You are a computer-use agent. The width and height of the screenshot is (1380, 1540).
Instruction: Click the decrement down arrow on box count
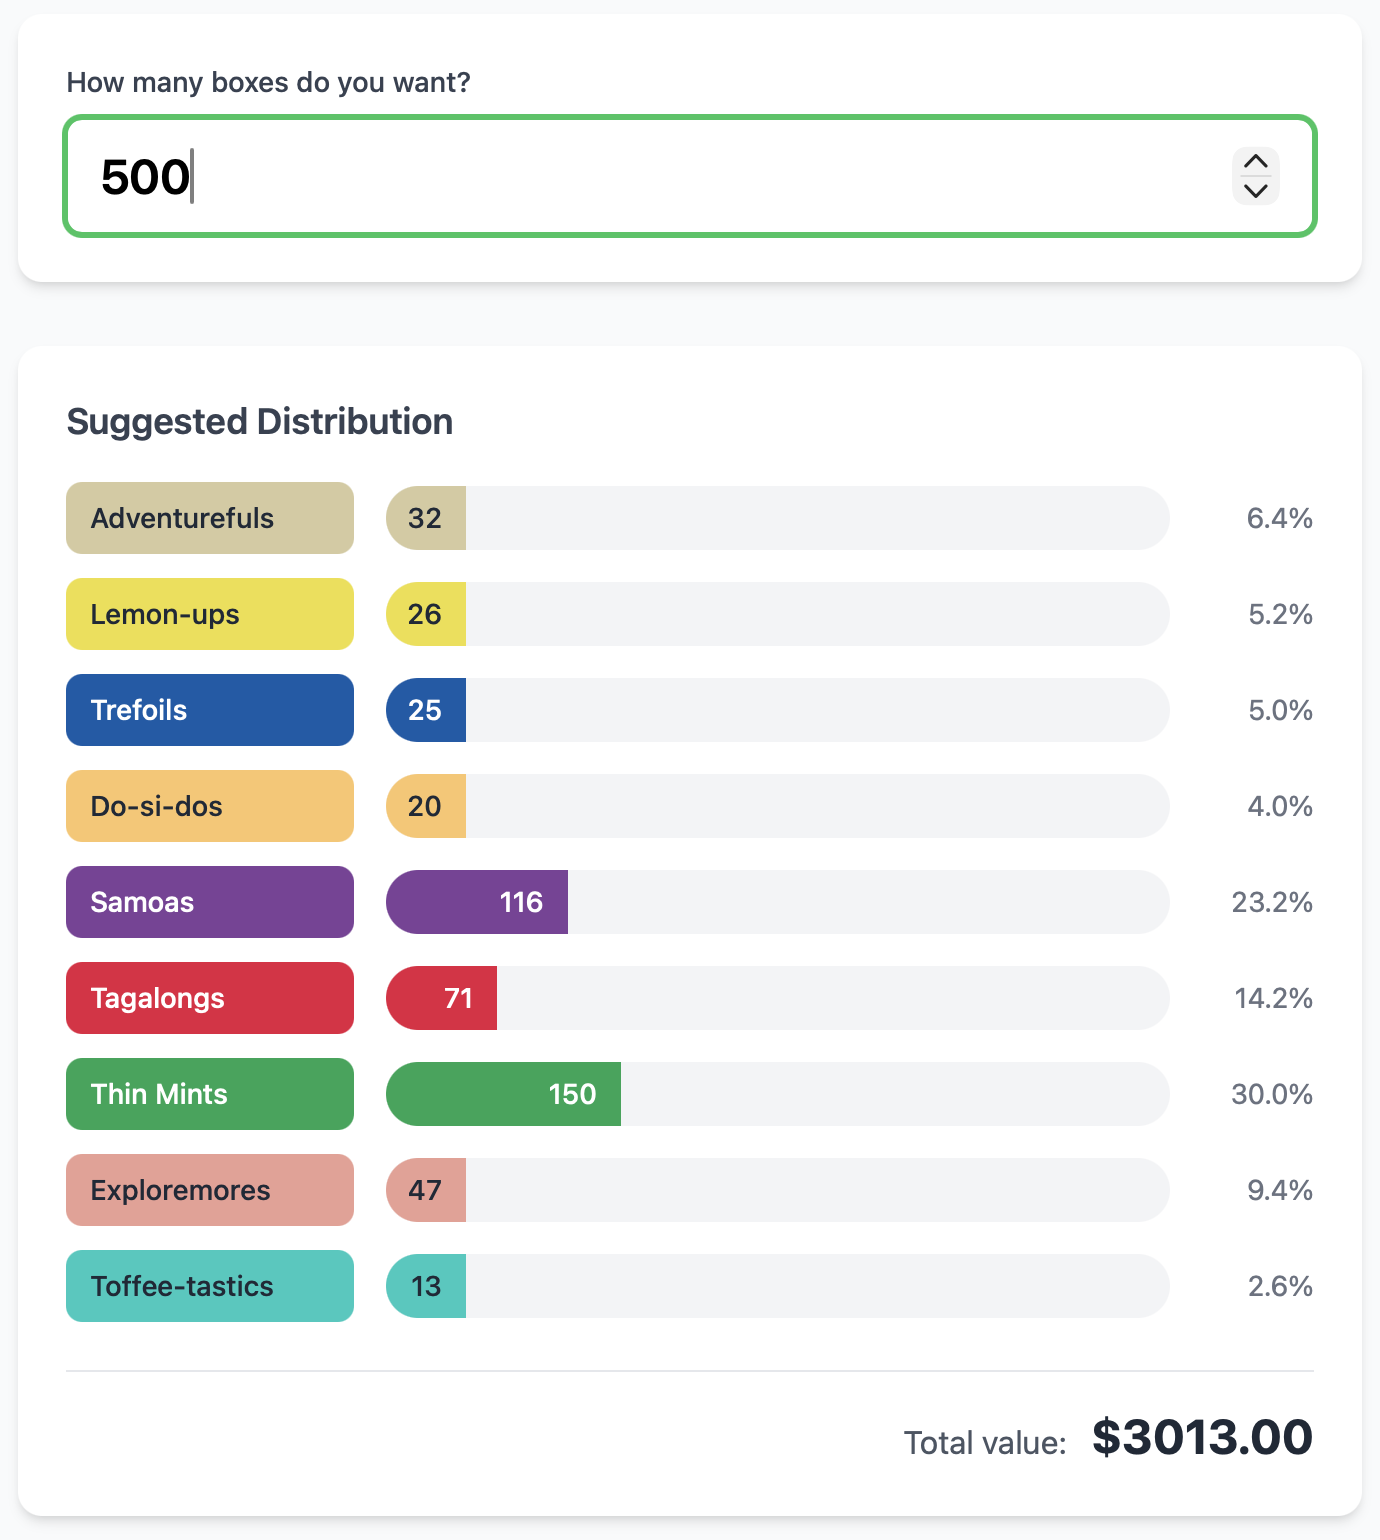[1255, 190]
